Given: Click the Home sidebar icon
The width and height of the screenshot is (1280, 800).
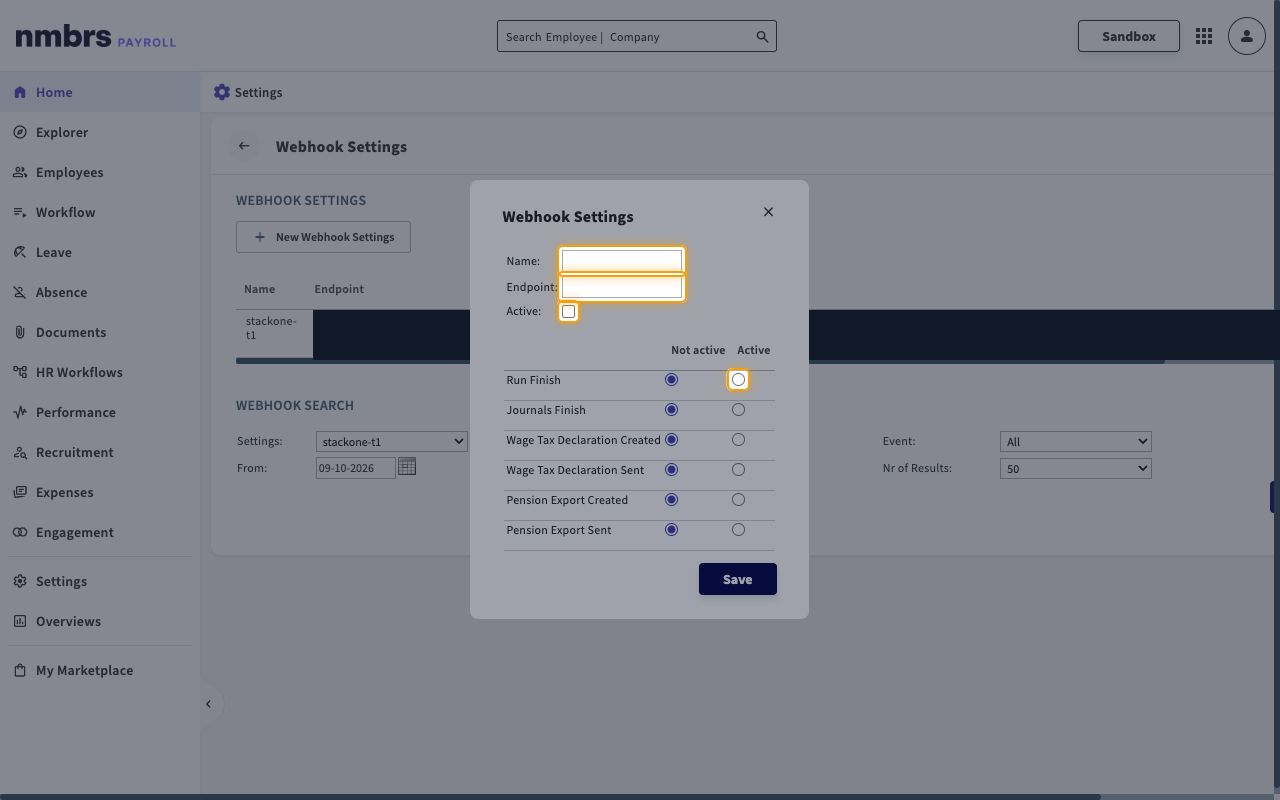Looking at the screenshot, I should pos(20,92).
